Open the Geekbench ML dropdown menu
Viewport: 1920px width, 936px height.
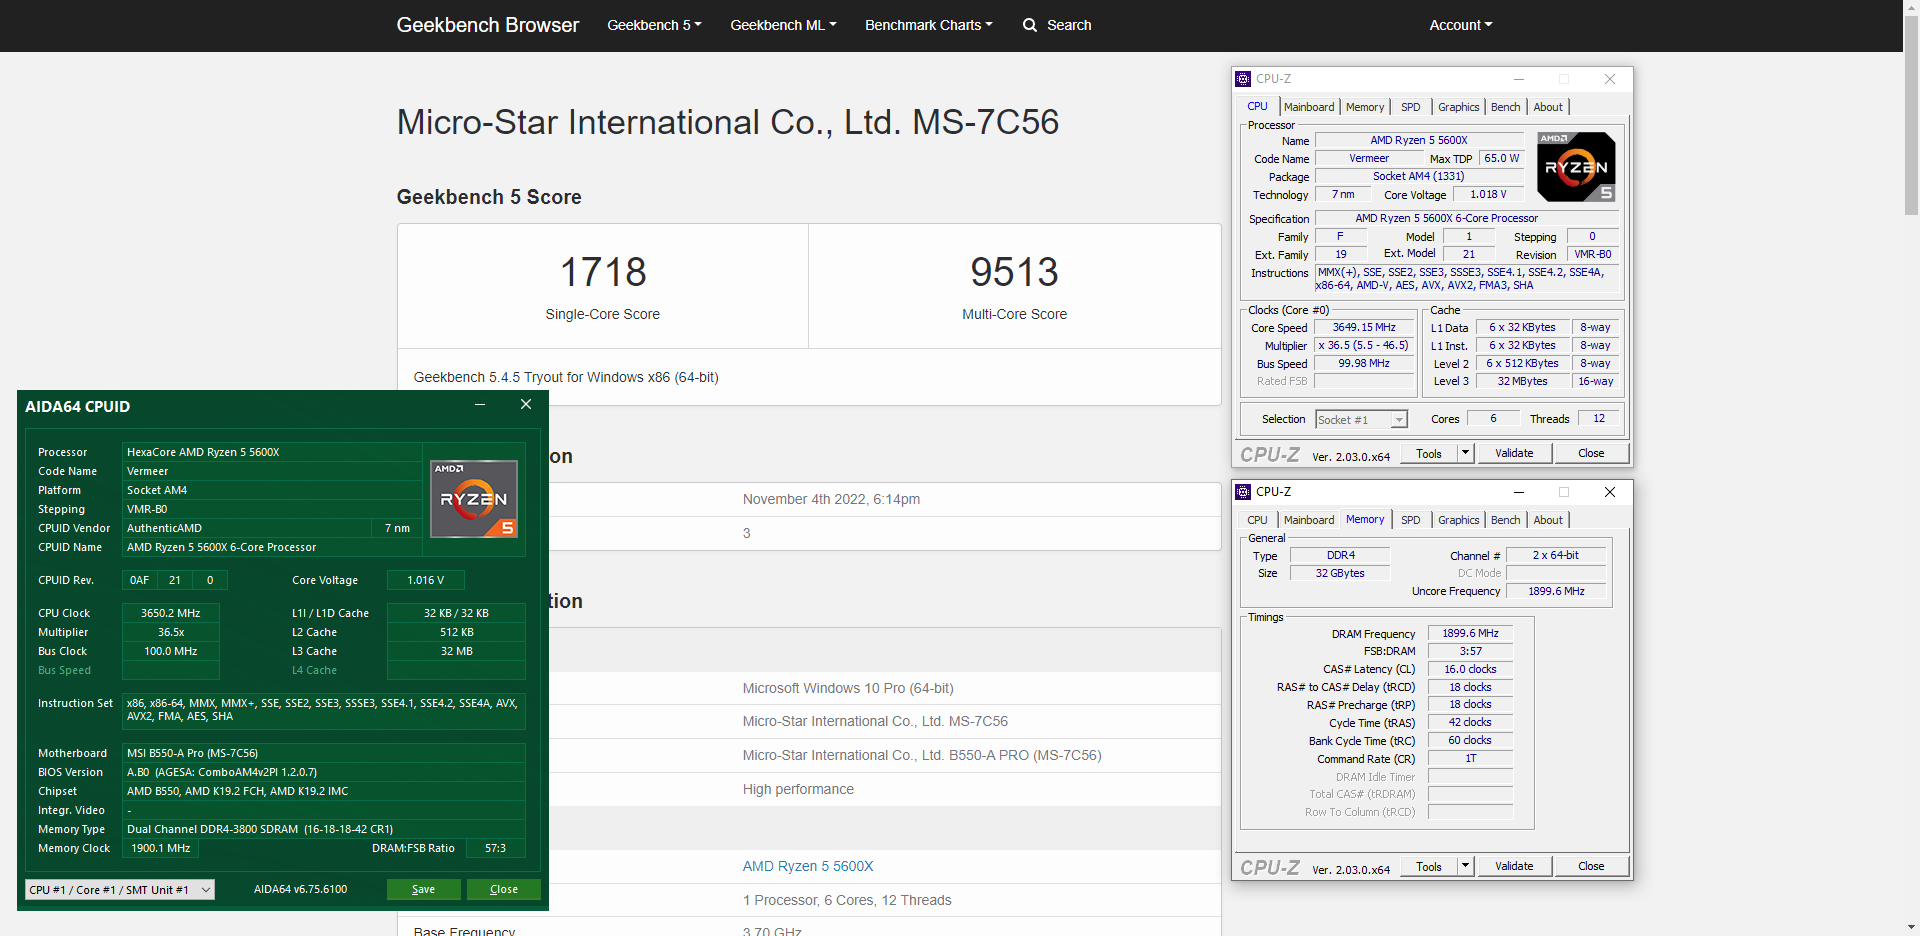click(x=783, y=25)
